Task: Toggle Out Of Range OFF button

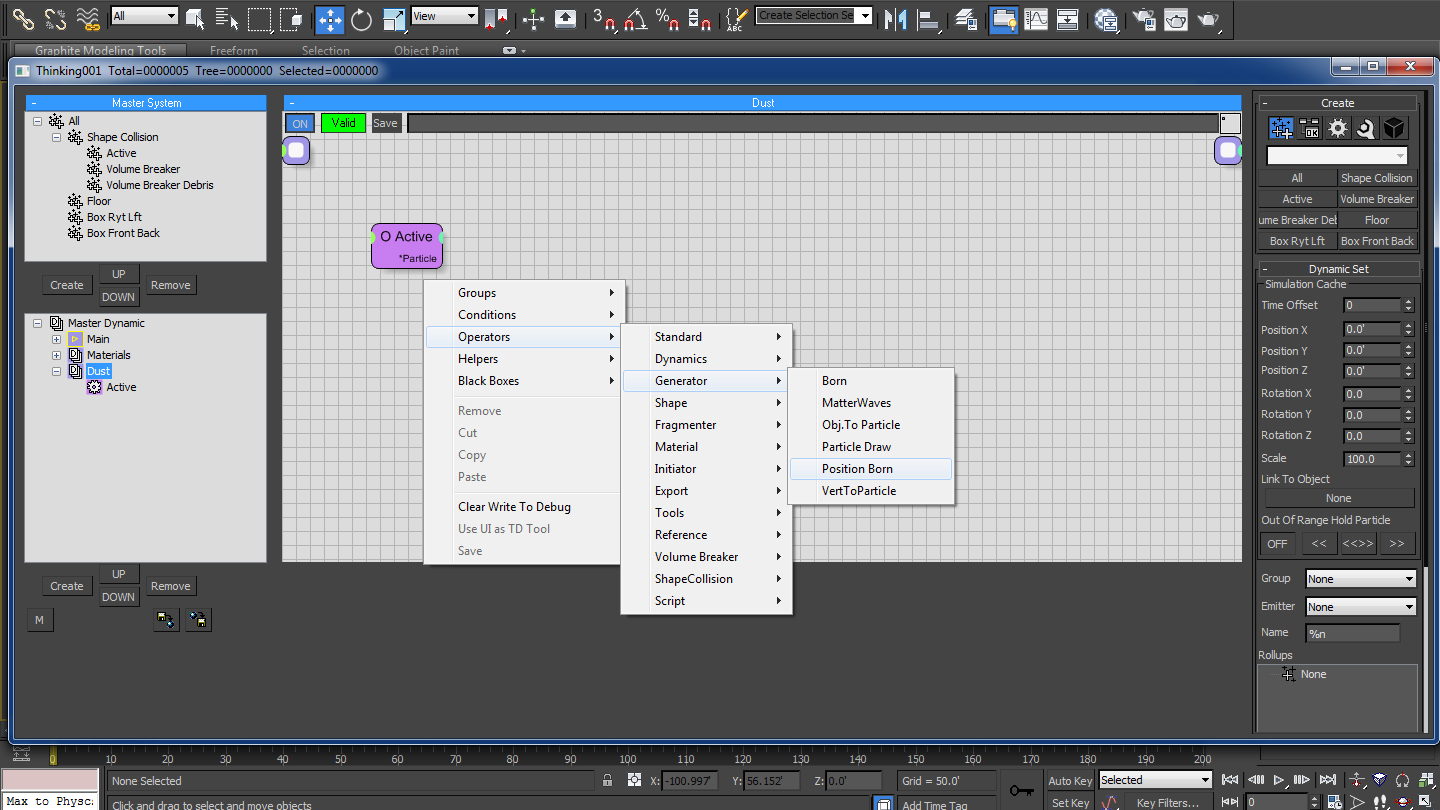Action: pos(1277,544)
